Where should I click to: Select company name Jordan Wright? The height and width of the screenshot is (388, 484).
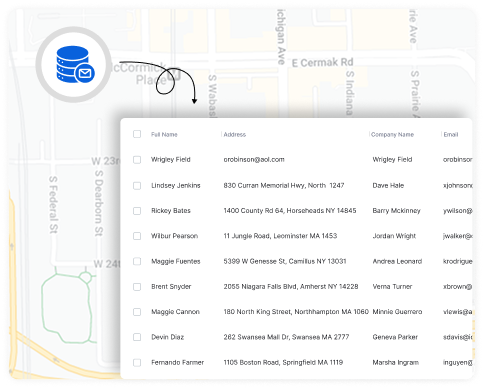394,236
